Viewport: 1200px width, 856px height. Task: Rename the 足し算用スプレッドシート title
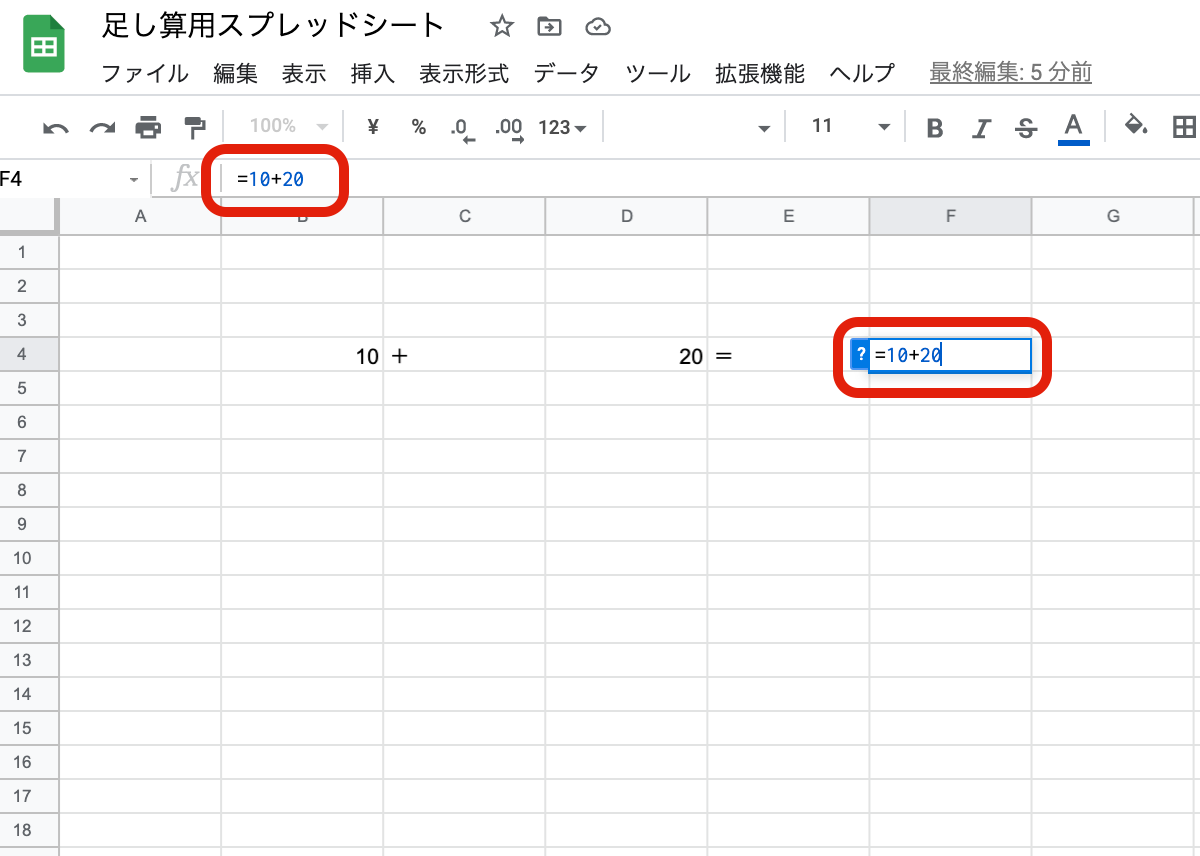pyautogui.click(x=273, y=26)
